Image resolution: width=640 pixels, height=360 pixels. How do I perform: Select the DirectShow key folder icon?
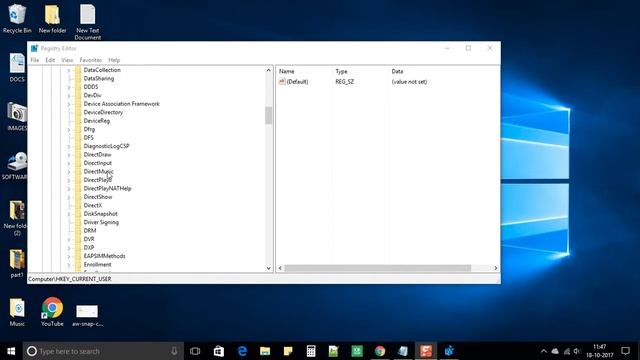(x=78, y=197)
